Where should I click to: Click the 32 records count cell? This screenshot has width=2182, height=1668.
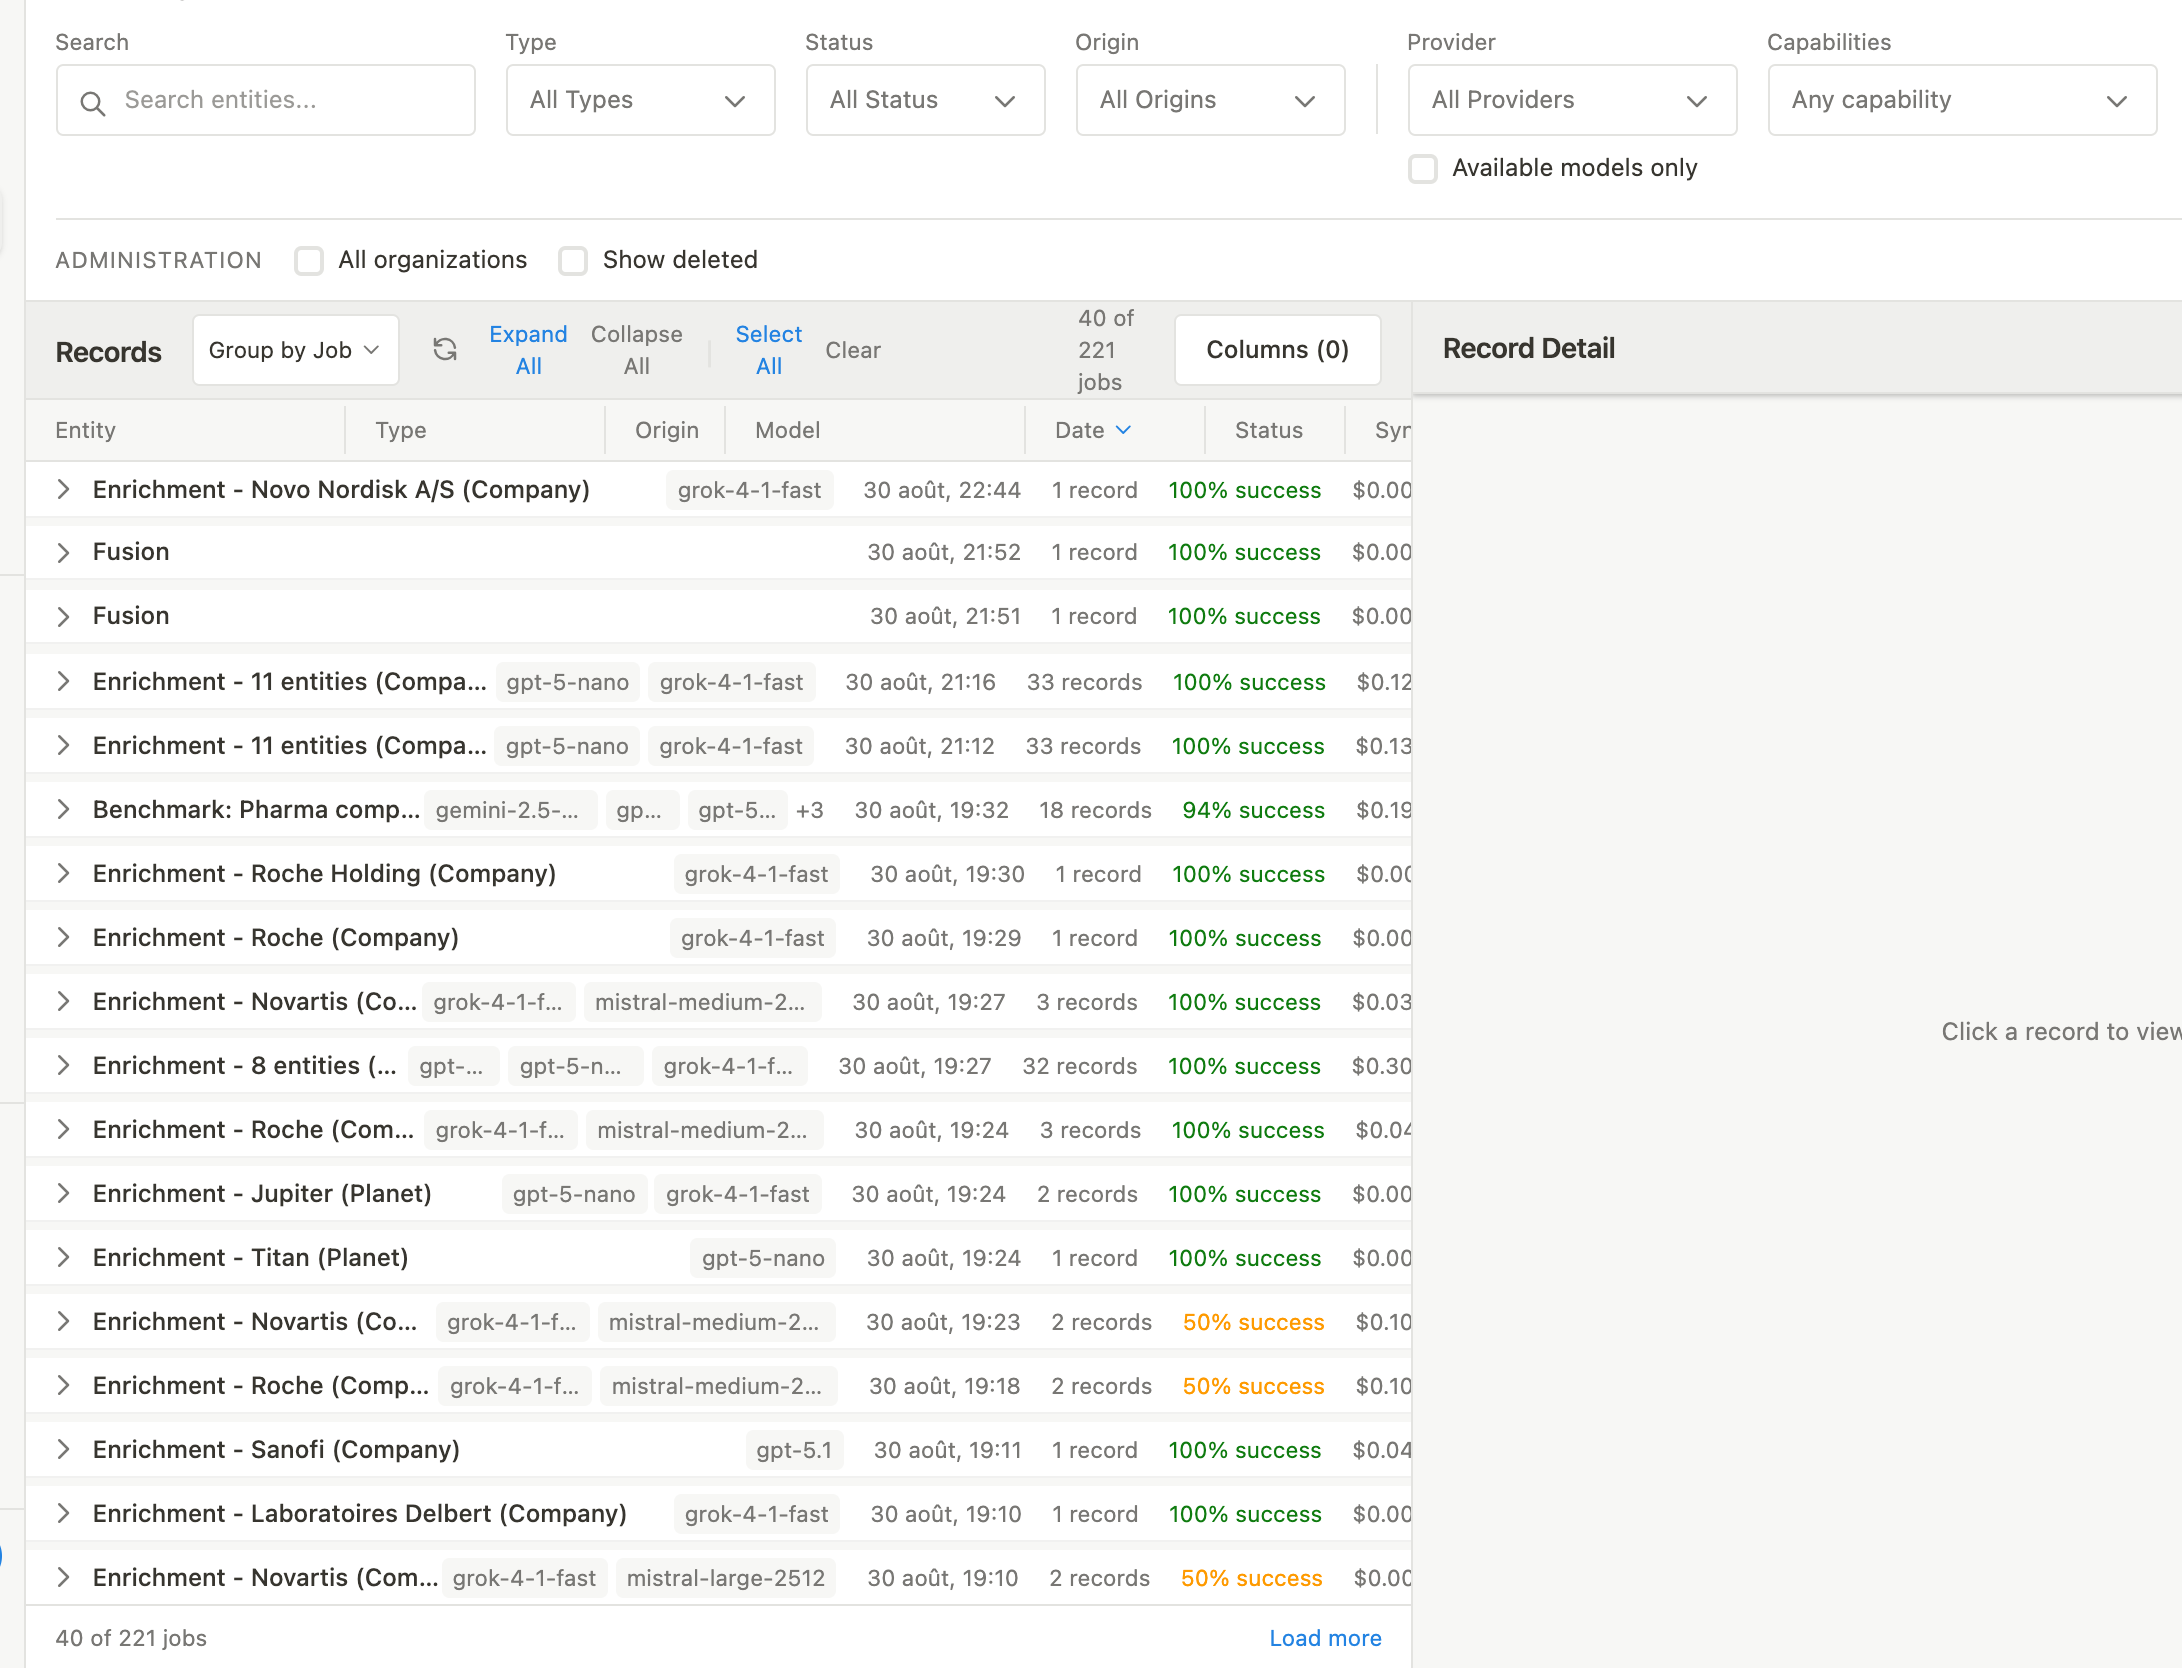click(1080, 1066)
